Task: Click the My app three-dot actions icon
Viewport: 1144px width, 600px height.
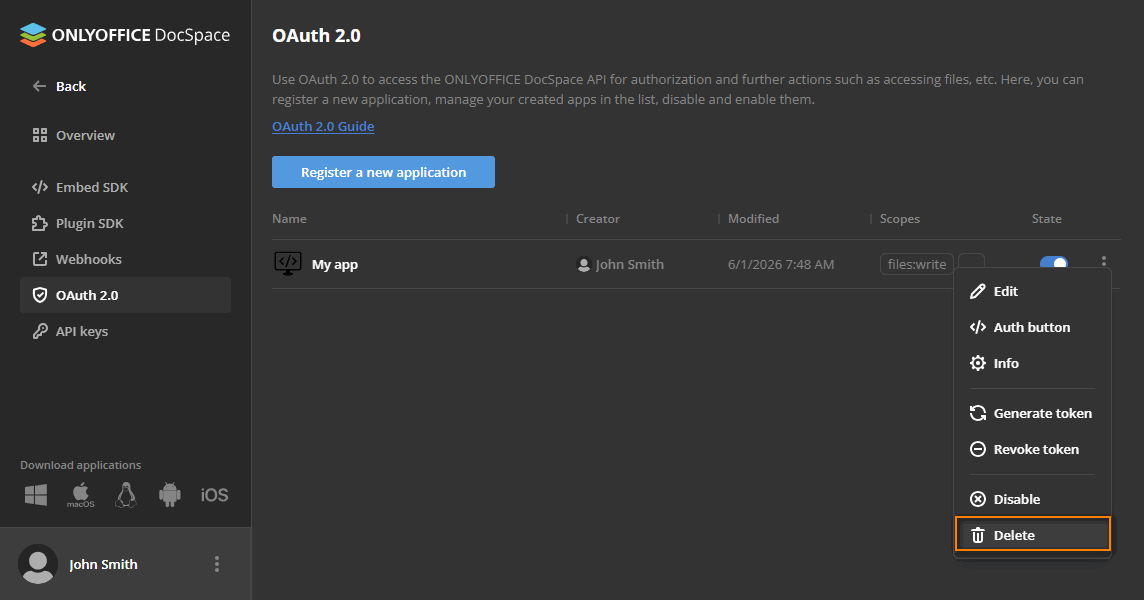Action: [x=1103, y=261]
